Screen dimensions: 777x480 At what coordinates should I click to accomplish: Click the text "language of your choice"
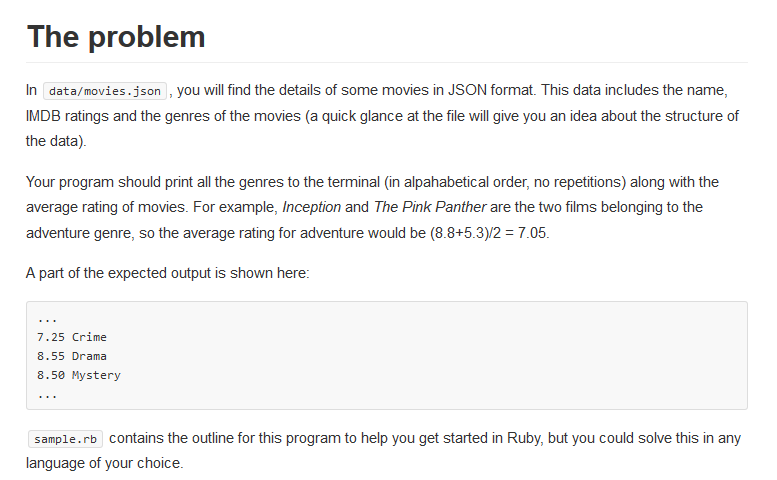pos(104,463)
